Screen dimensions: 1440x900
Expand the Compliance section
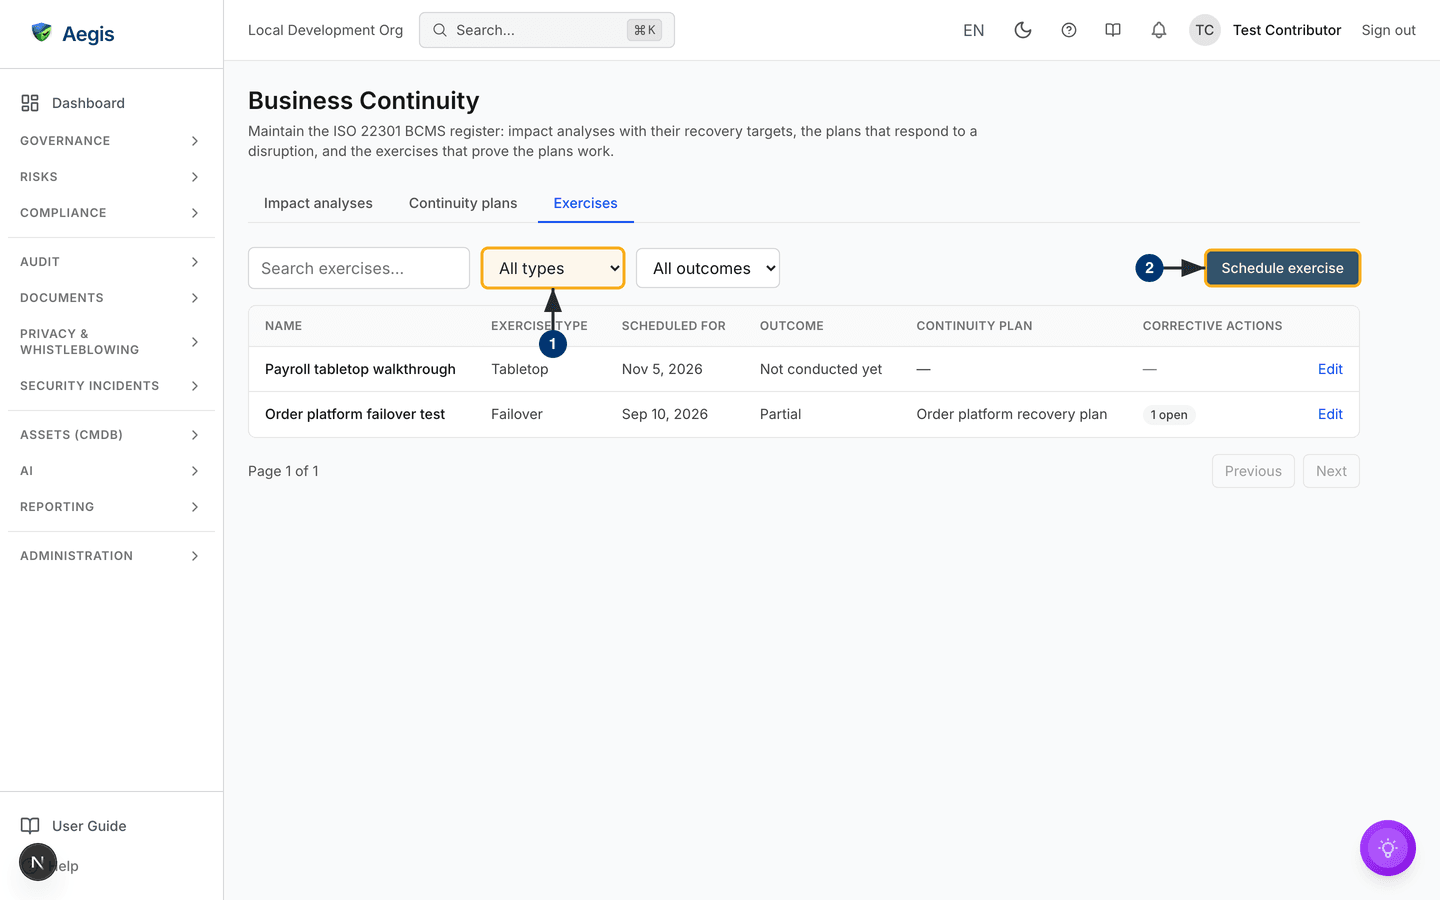111,213
